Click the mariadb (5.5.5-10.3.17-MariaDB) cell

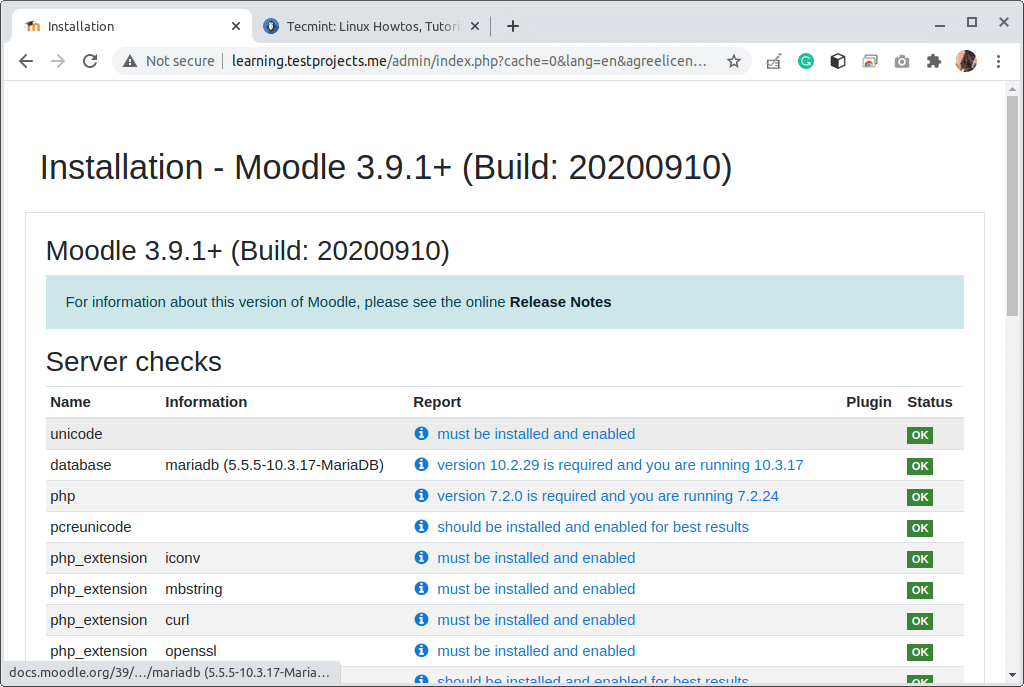click(274, 465)
